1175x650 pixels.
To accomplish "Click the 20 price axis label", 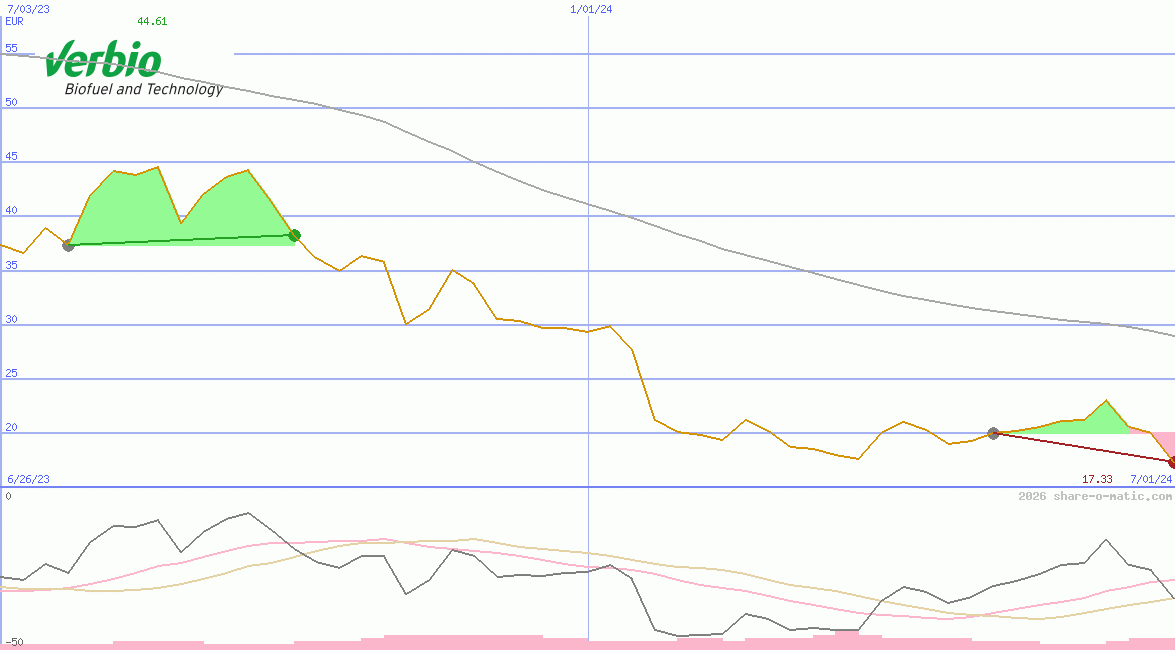I will 11,427.
